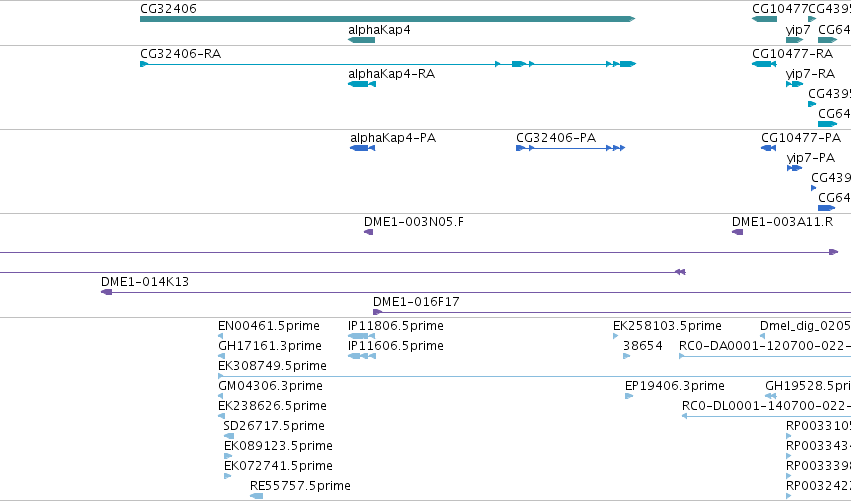
Task: Click the alphaKap4-RA transcript label
Action: click(x=391, y=74)
